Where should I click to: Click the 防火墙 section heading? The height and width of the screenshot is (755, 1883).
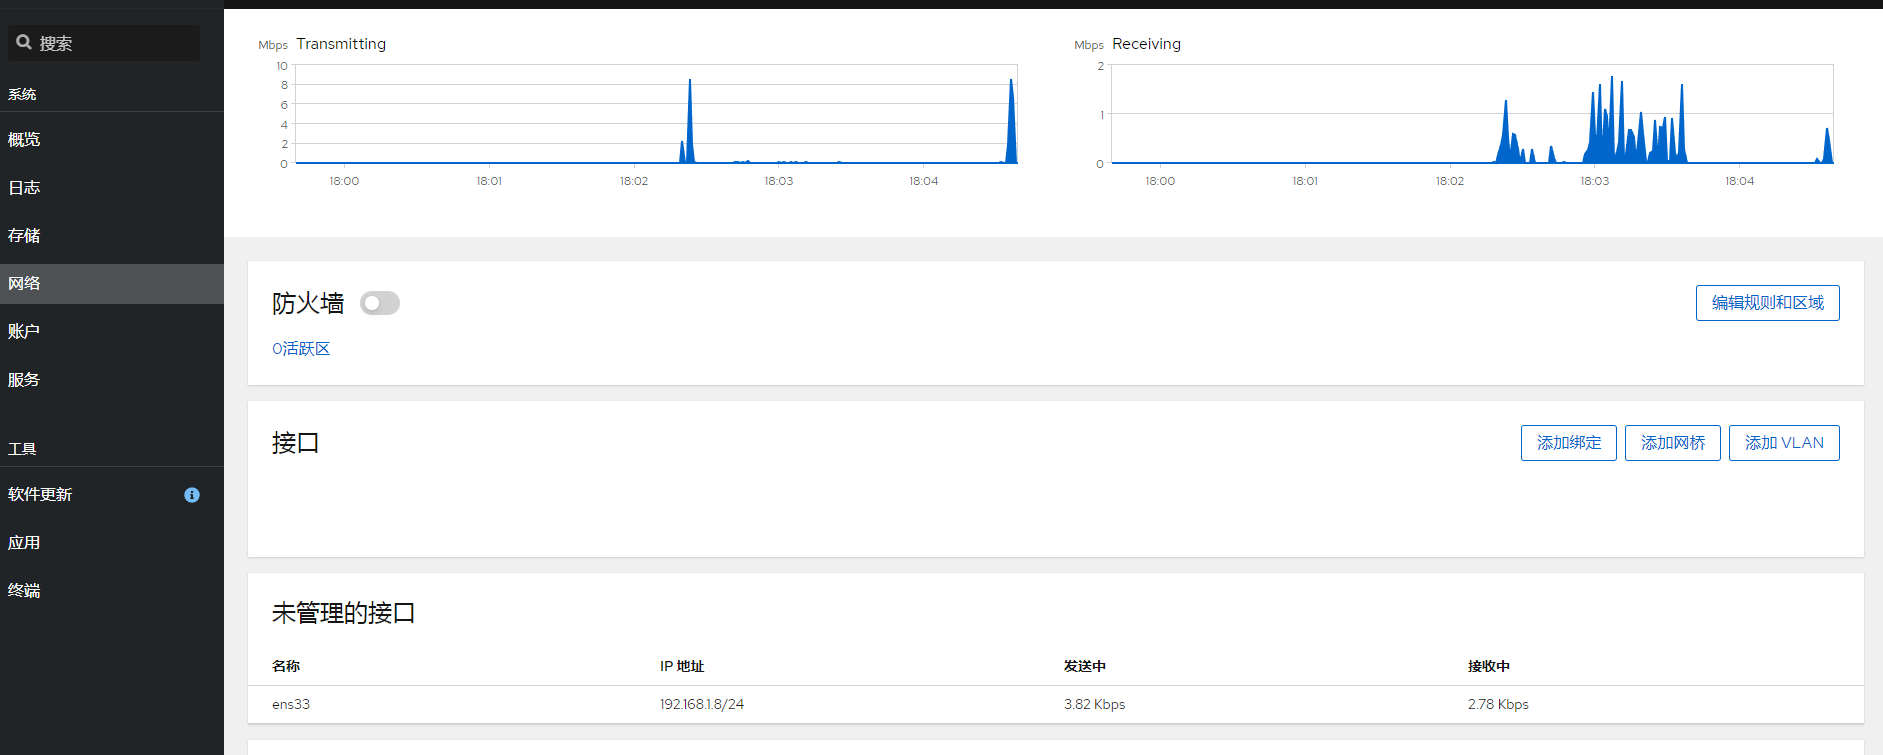(x=308, y=303)
